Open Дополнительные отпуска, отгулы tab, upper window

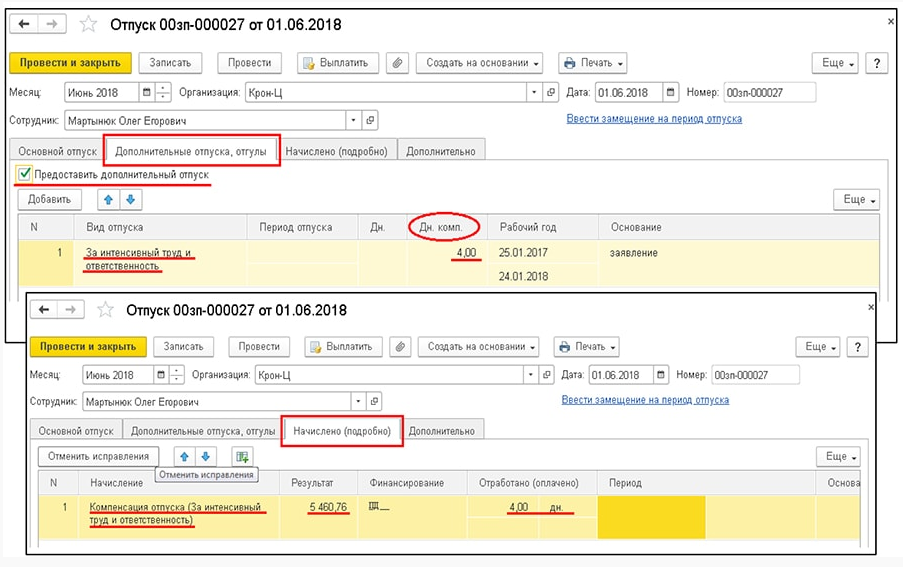click(191, 151)
